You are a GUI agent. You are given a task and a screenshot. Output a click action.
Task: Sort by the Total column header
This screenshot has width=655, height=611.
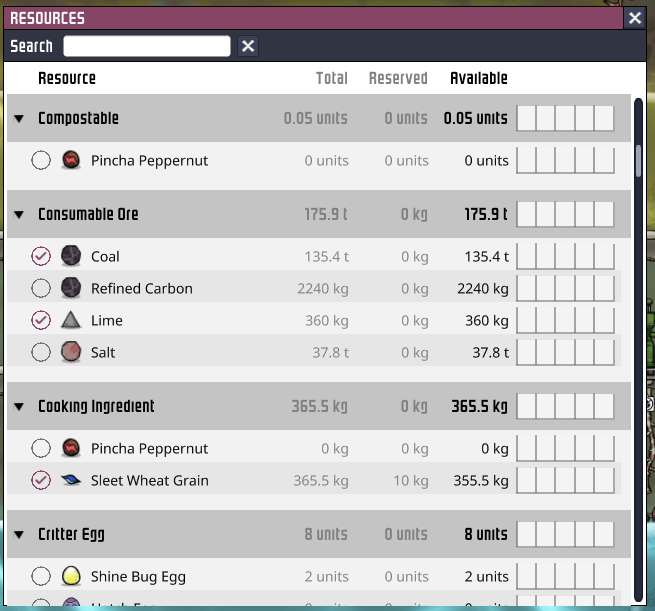tap(331, 78)
